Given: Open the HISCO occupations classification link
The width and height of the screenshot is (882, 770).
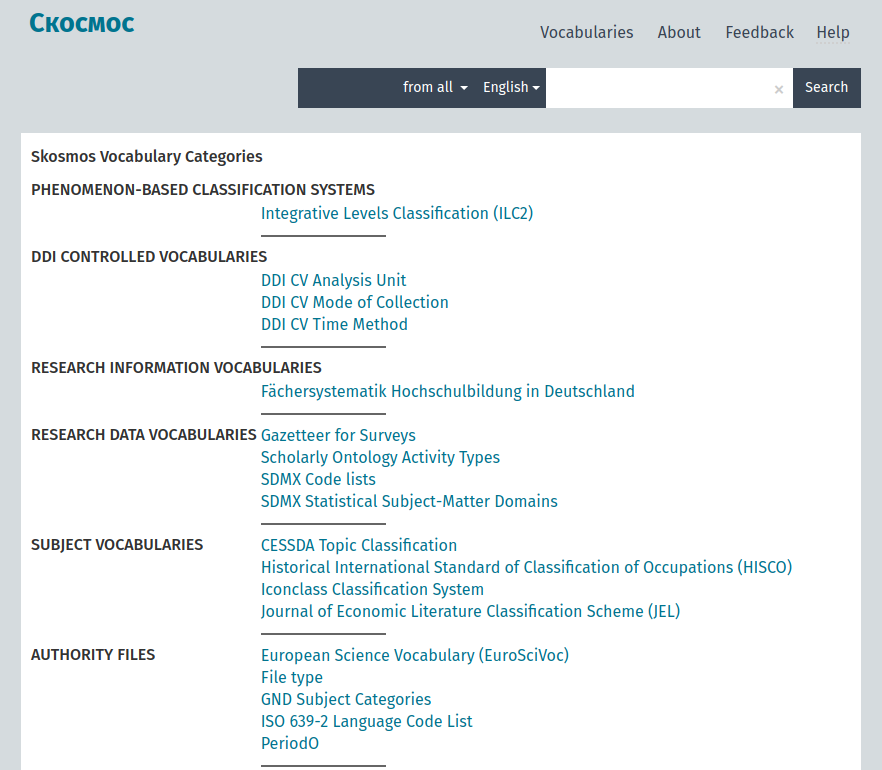Looking at the screenshot, I should coord(526,567).
